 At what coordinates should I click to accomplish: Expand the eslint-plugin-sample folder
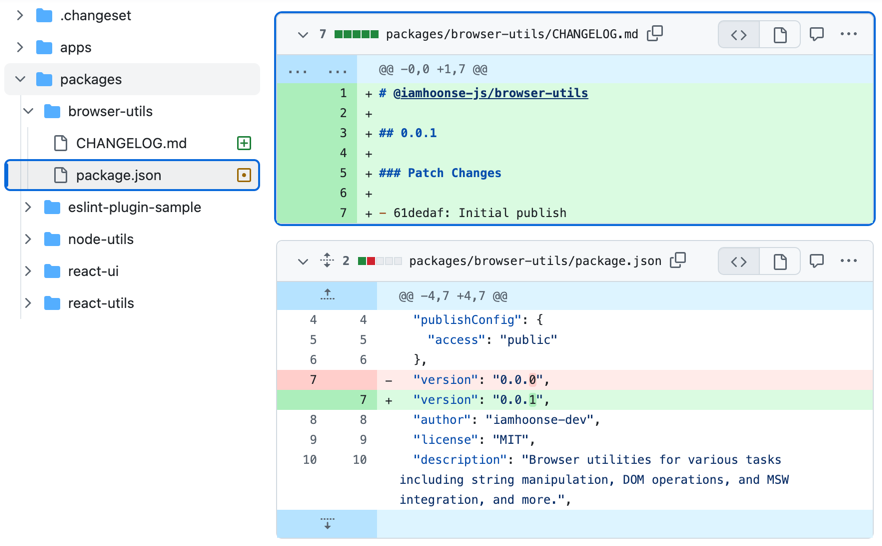tap(28, 207)
